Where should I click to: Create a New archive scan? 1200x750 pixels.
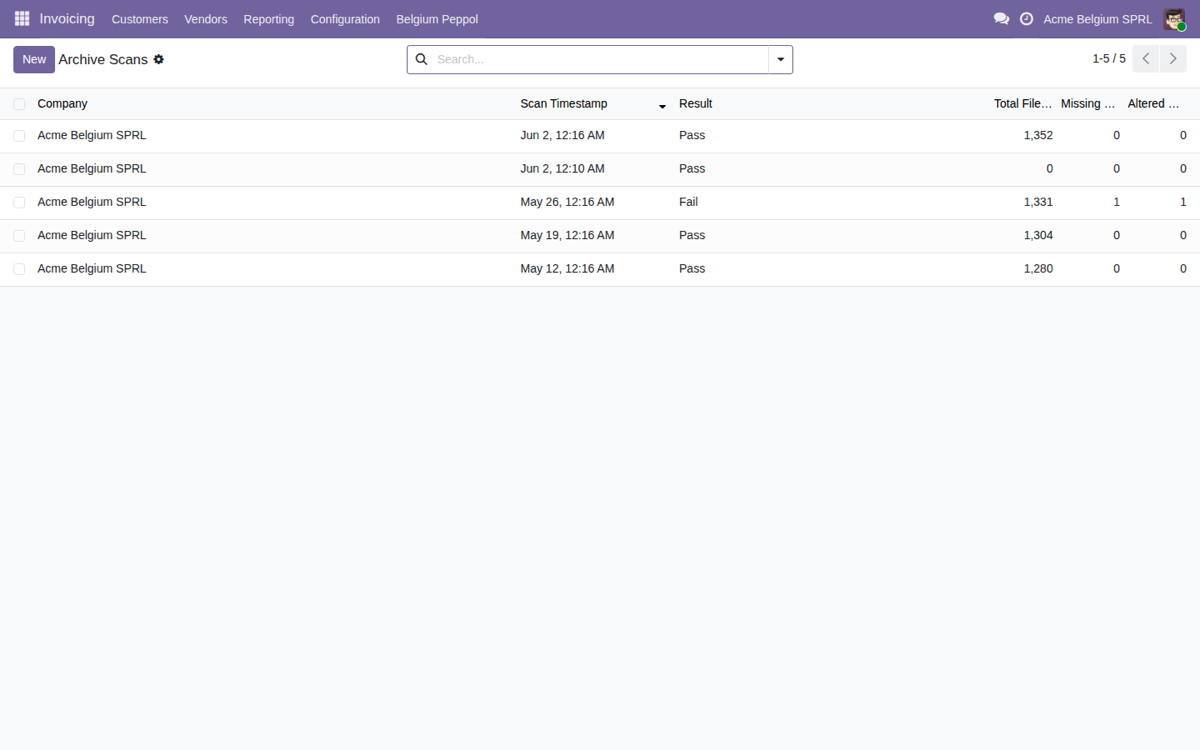pyautogui.click(x=34, y=59)
